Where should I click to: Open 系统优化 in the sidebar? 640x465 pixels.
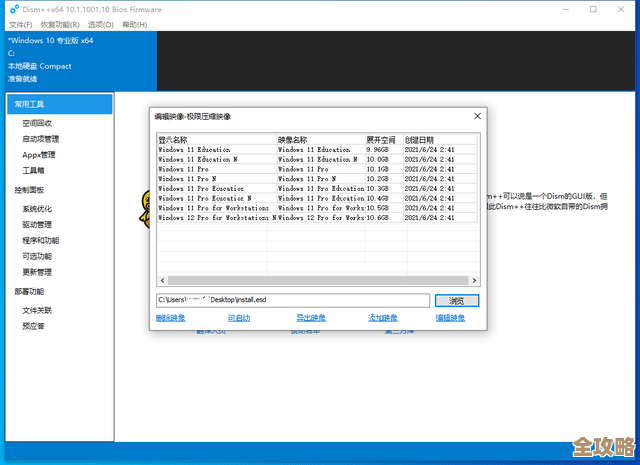coord(37,209)
